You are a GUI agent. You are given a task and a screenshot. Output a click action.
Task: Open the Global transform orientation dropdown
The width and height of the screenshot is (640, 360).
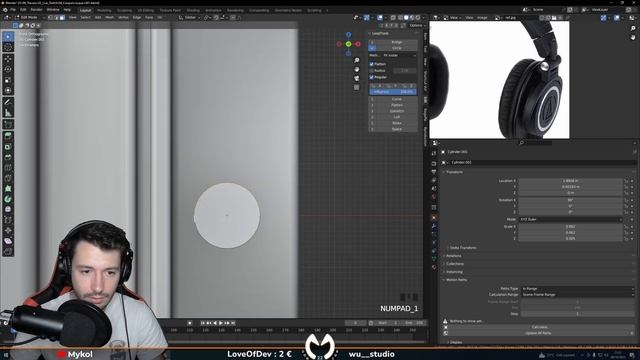[x=190, y=18]
